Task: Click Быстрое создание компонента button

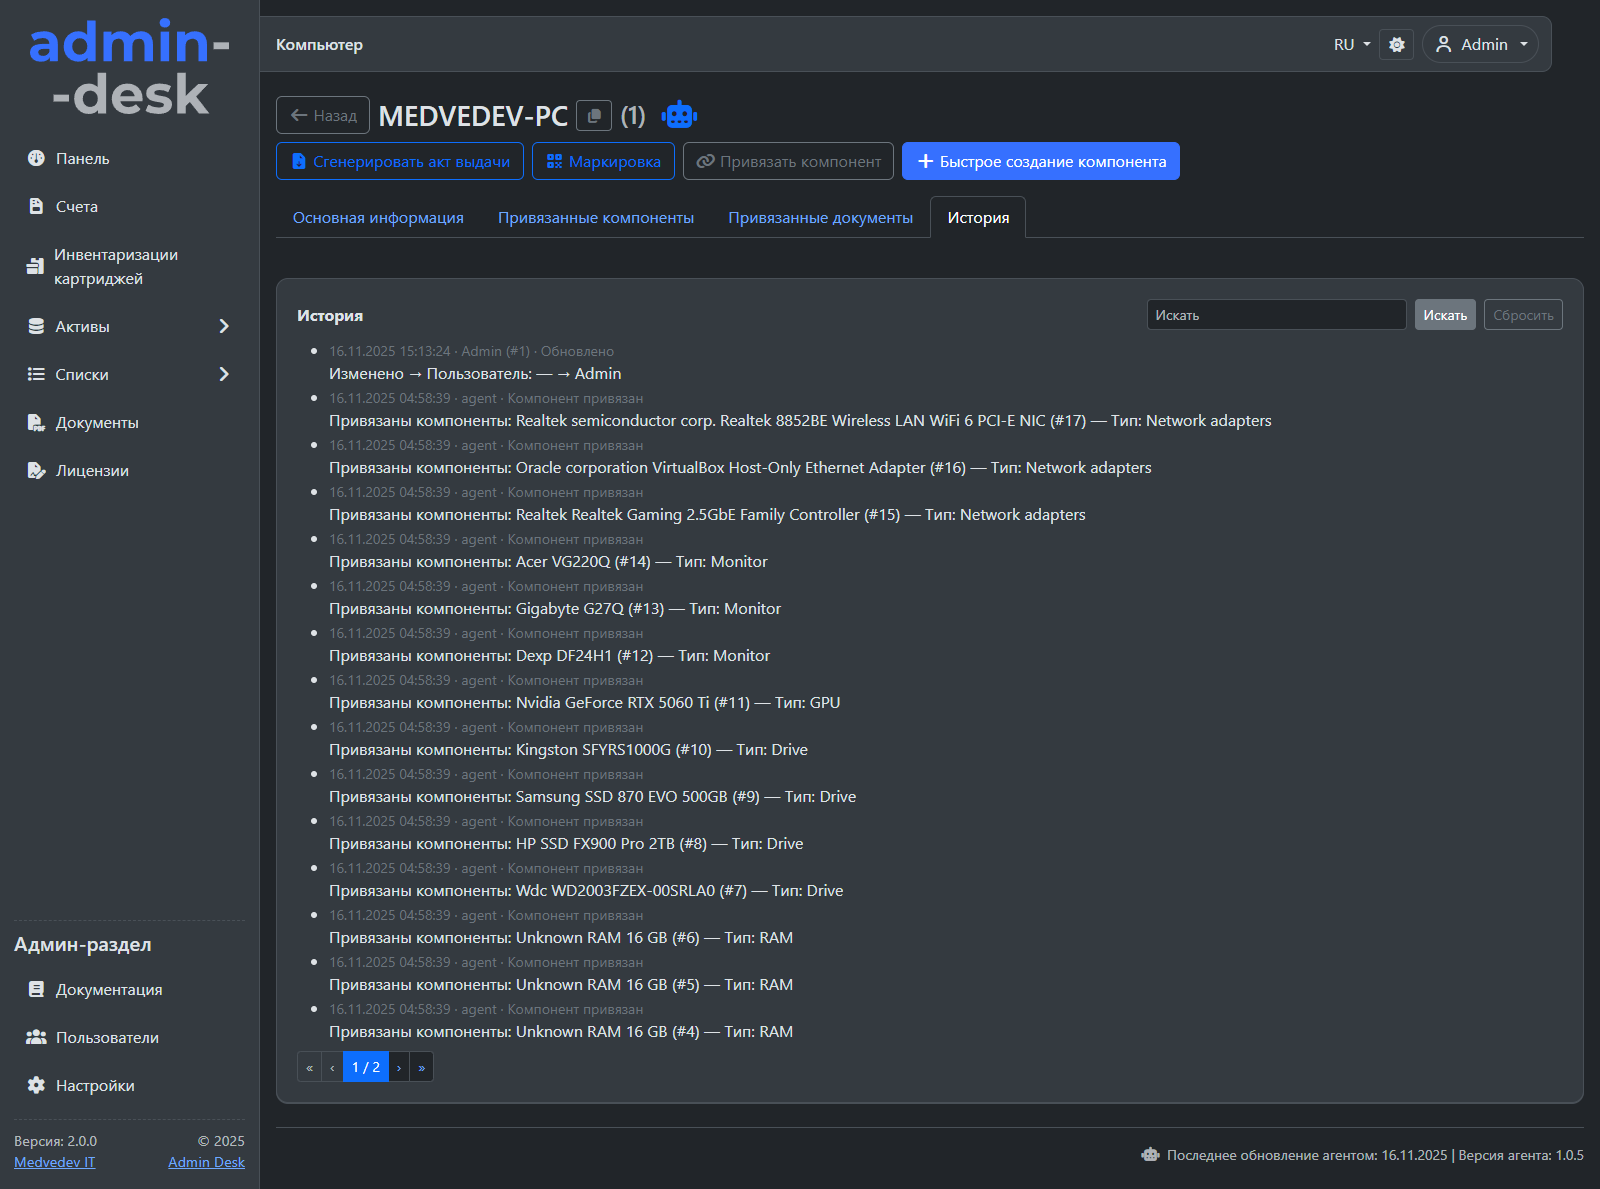Action: (1040, 162)
